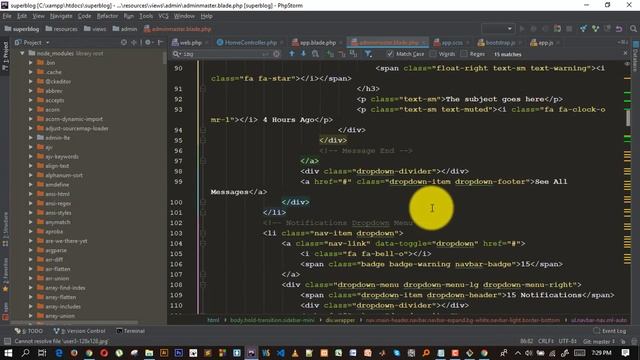Click the Git: master branch widget
This screenshot has width=640, height=360.
coord(599,341)
